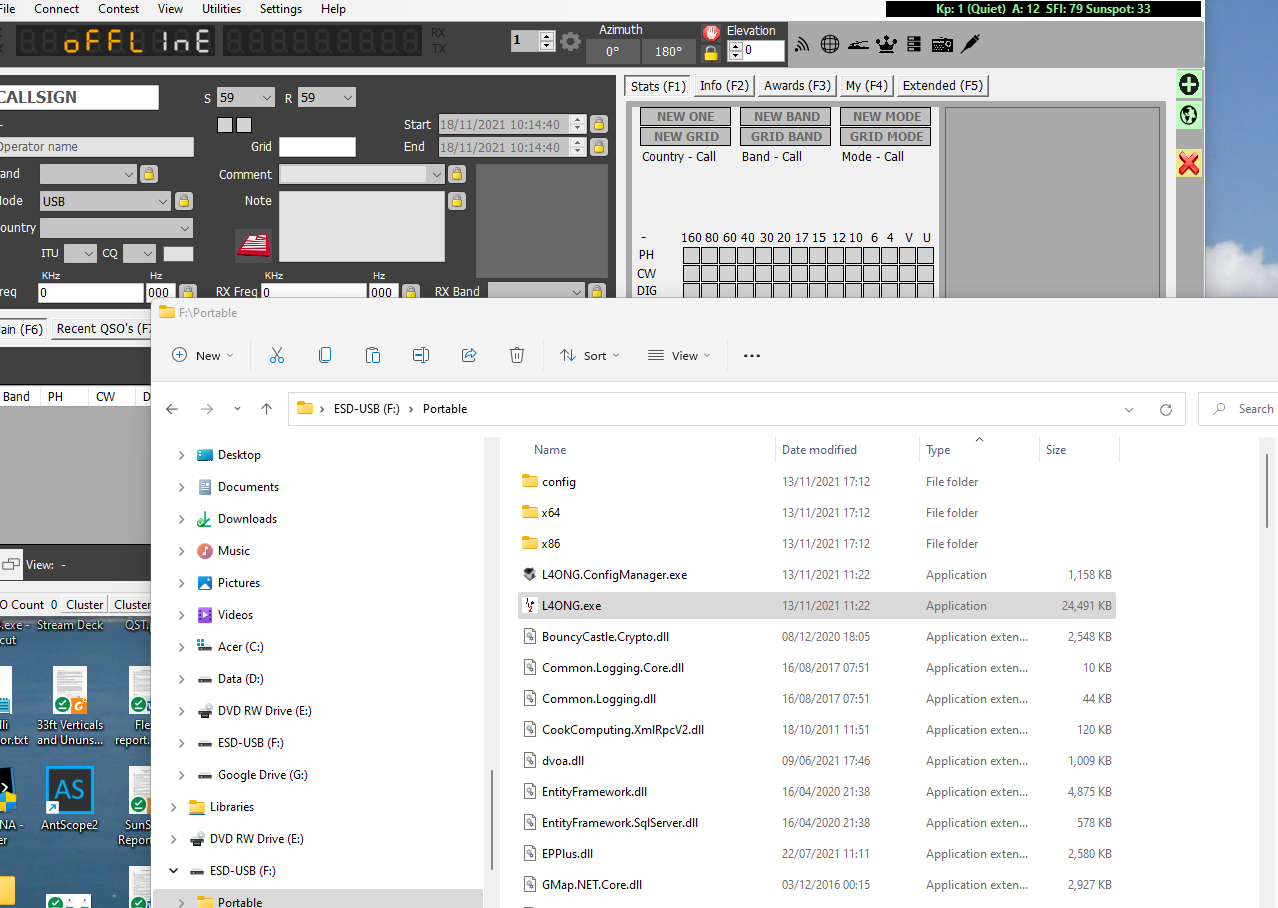1278x908 pixels.
Task: Toggle the lock beside the Comment field
Action: [457, 174]
